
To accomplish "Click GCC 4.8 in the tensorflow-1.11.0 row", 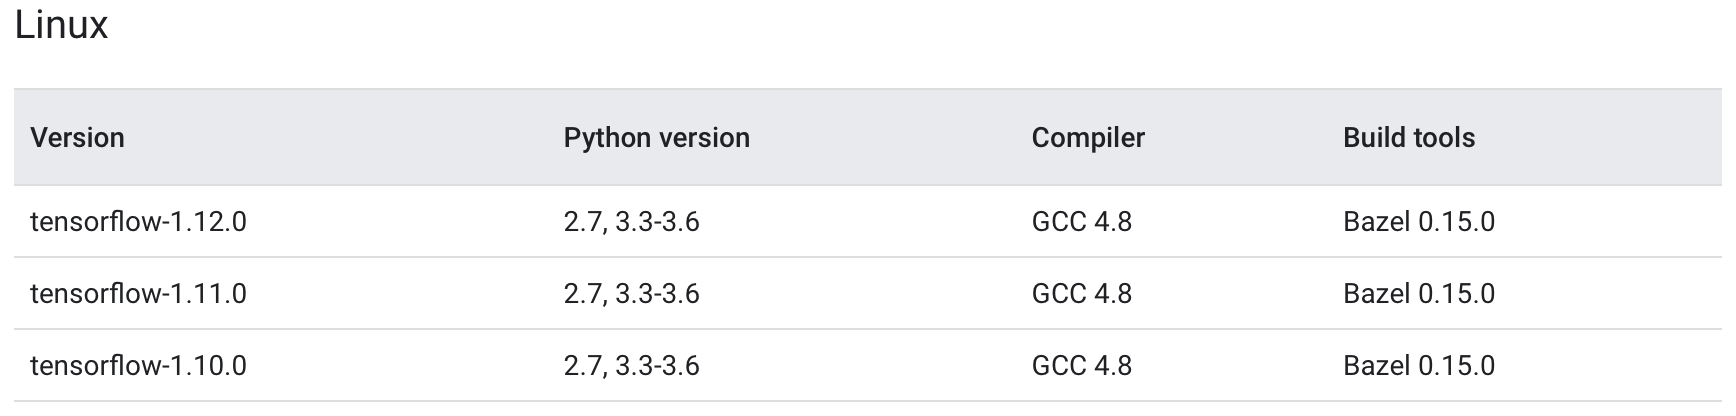I will (1081, 293).
